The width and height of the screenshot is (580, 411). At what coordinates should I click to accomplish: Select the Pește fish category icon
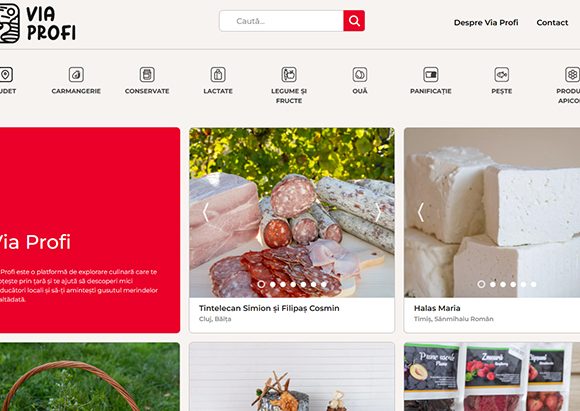click(x=502, y=74)
